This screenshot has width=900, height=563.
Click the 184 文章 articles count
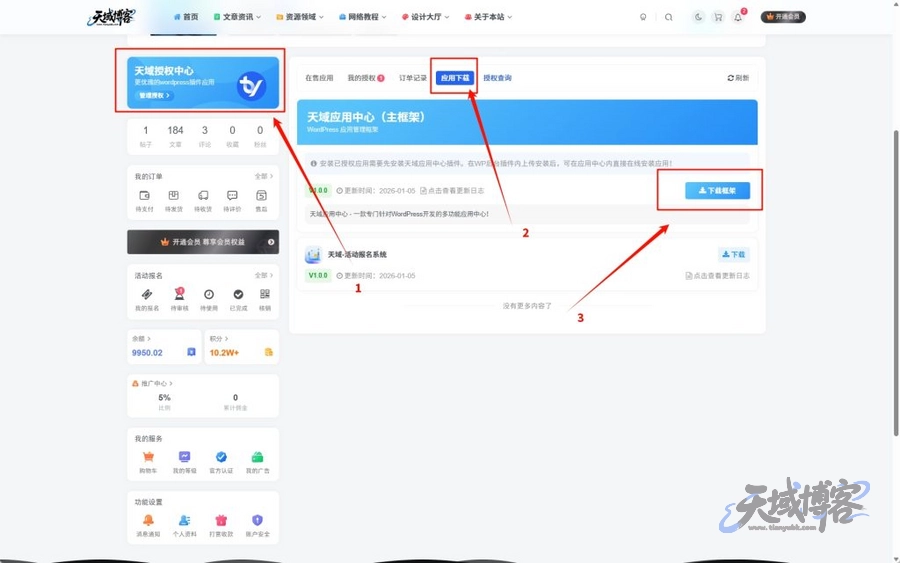pyautogui.click(x=175, y=136)
